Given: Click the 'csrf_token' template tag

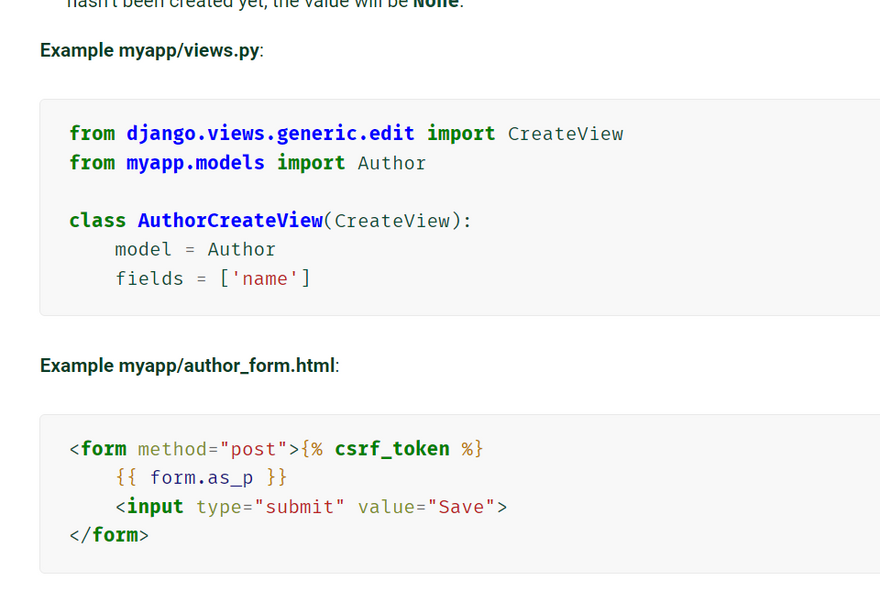Looking at the screenshot, I should (x=392, y=449).
